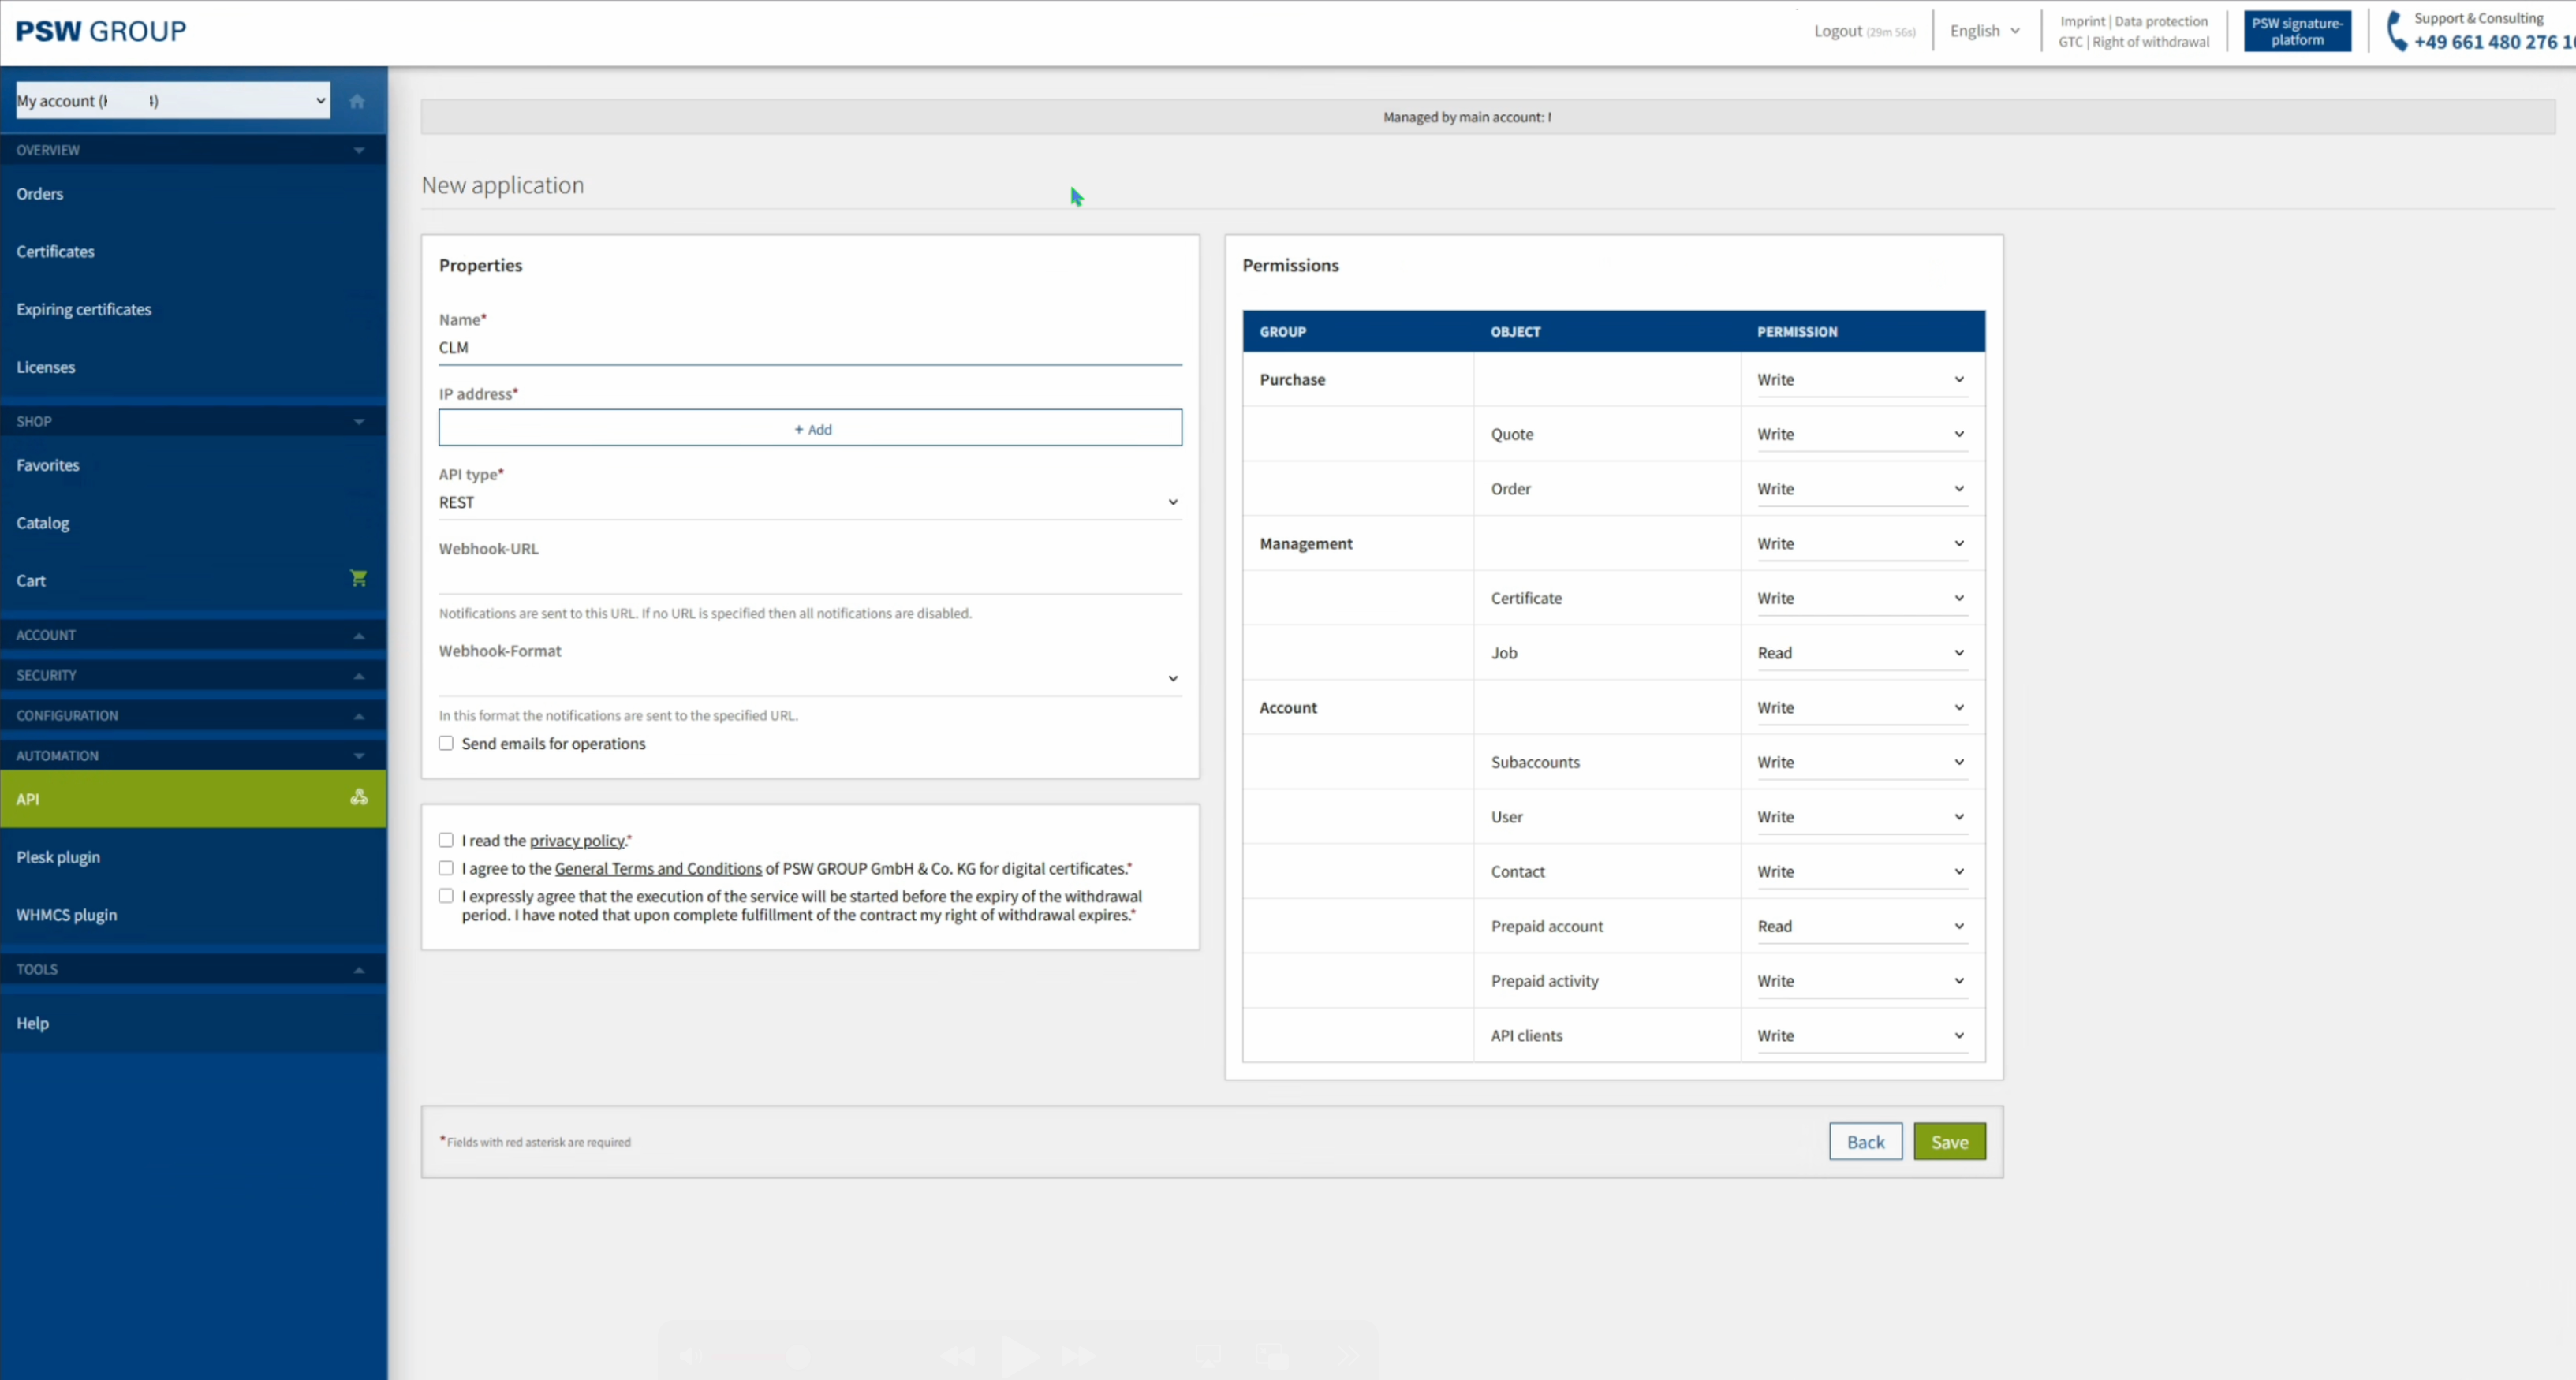
Task: Open Certificates in the sidebar menu
Action: (55, 251)
